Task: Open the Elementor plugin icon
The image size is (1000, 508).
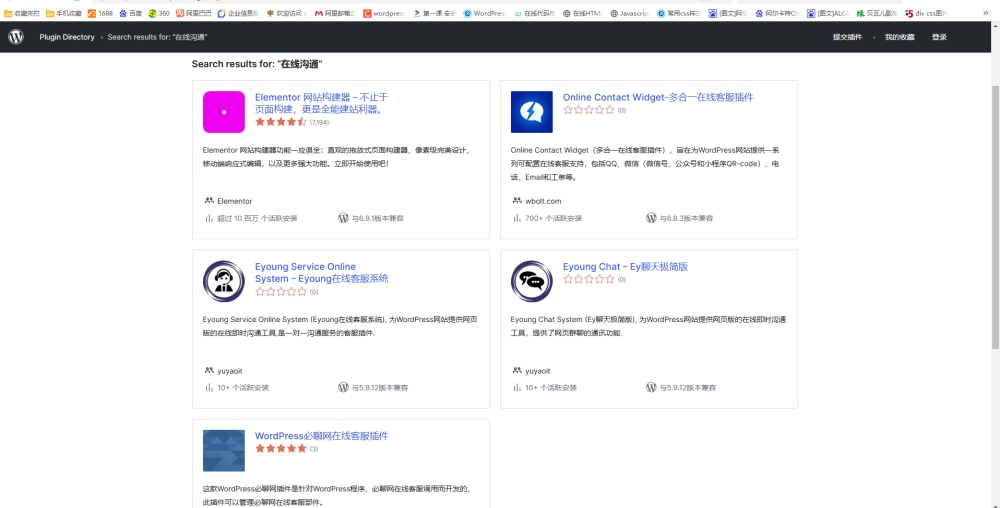Action: click(224, 112)
